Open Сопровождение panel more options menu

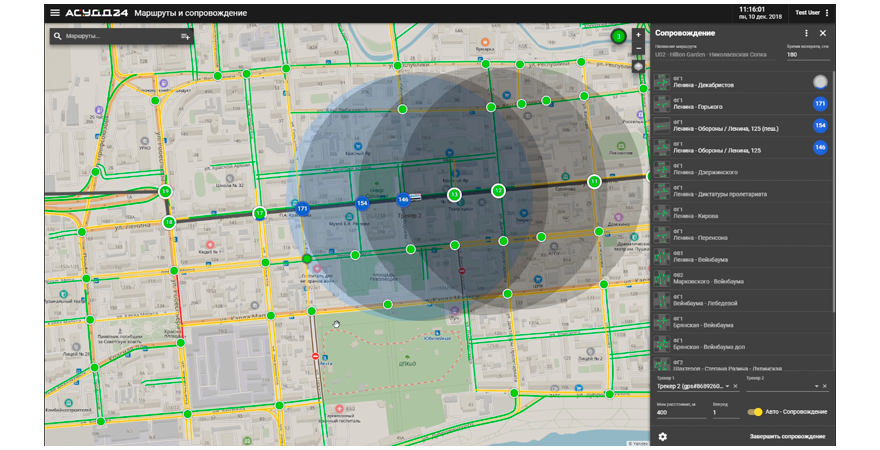pyautogui.click(x=806, y=33)
